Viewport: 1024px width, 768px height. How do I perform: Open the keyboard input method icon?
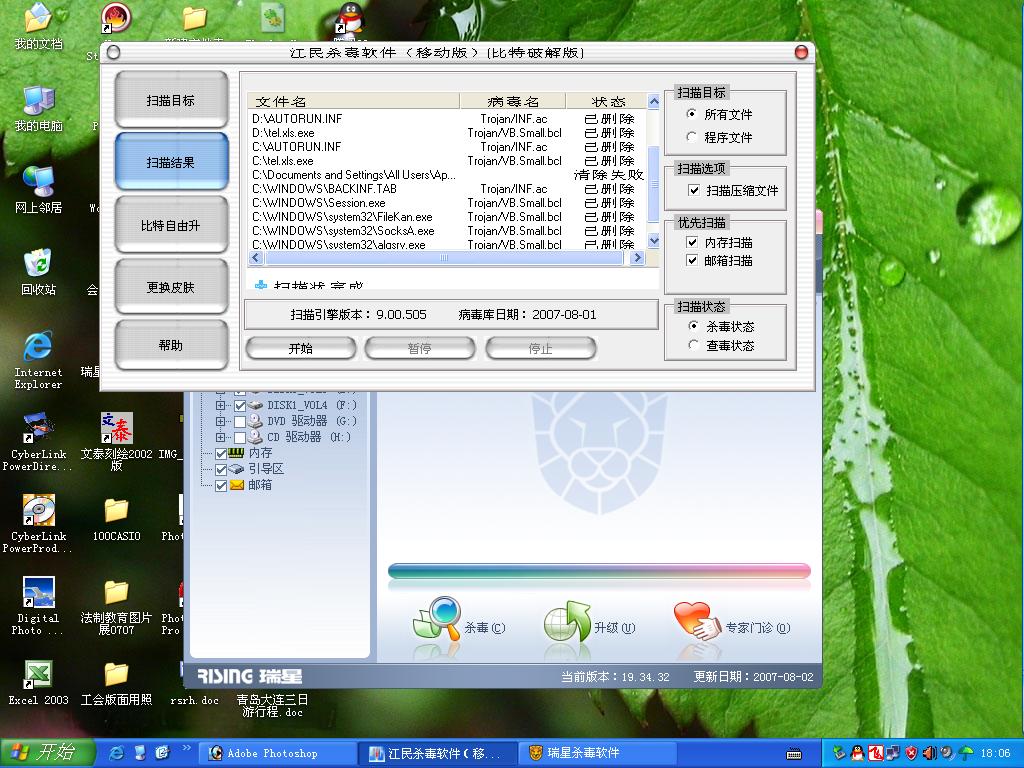[x=794, y=754]
